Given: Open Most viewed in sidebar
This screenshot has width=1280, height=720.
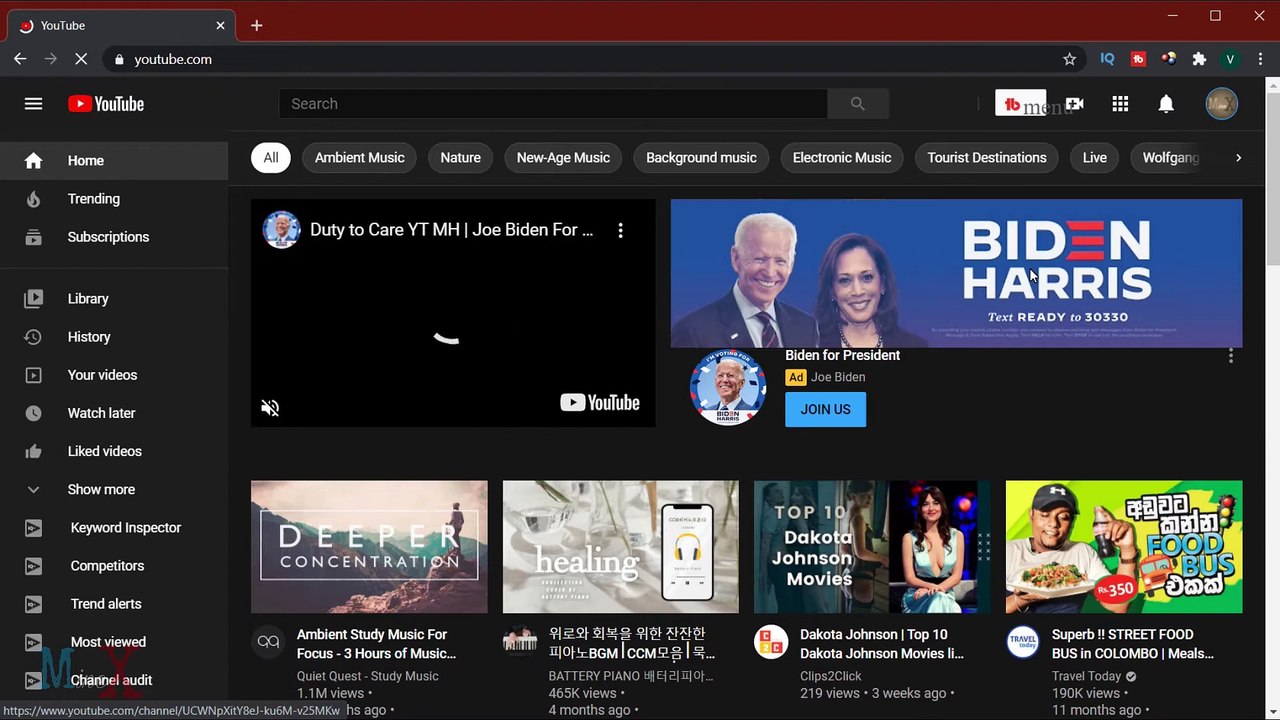Looking at the screenshot, I should pyautogui.click(x=114, y=642).
